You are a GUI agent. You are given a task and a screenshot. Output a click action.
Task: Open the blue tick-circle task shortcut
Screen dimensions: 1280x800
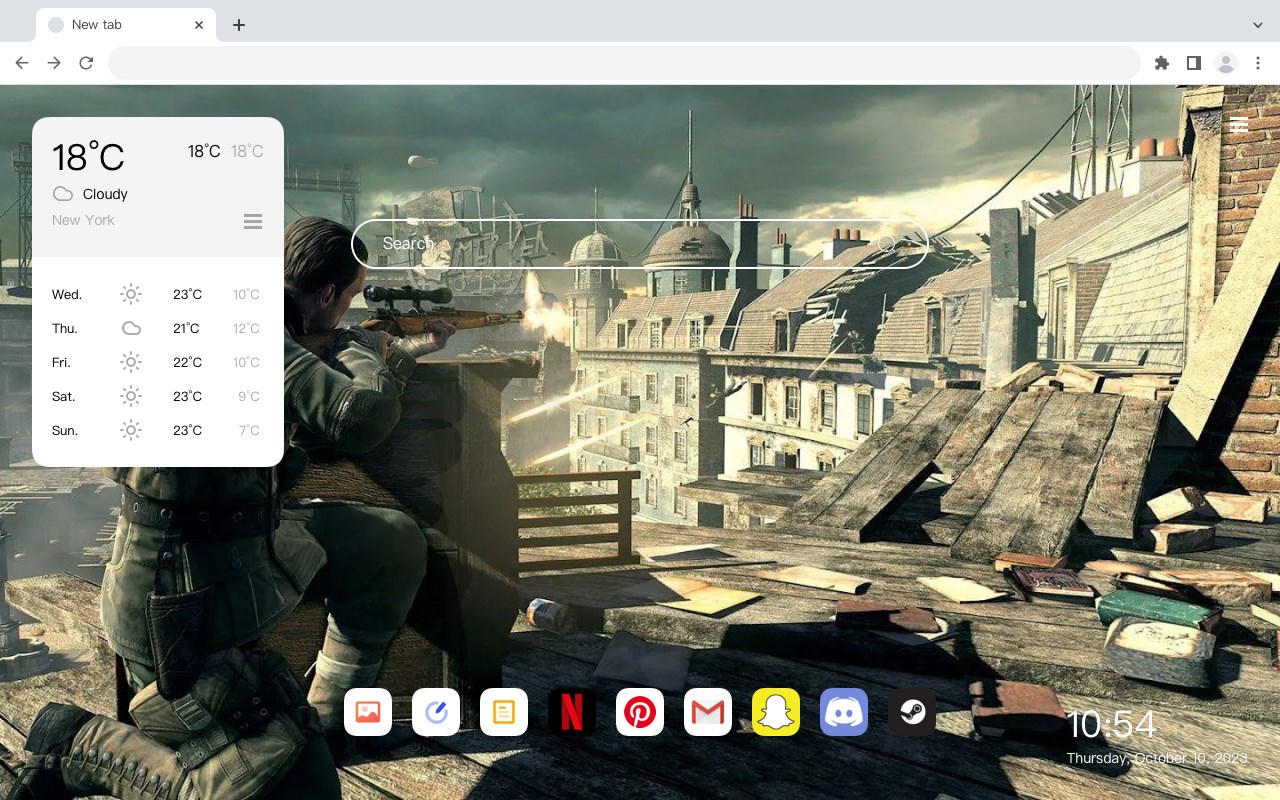tap(436, 712)
